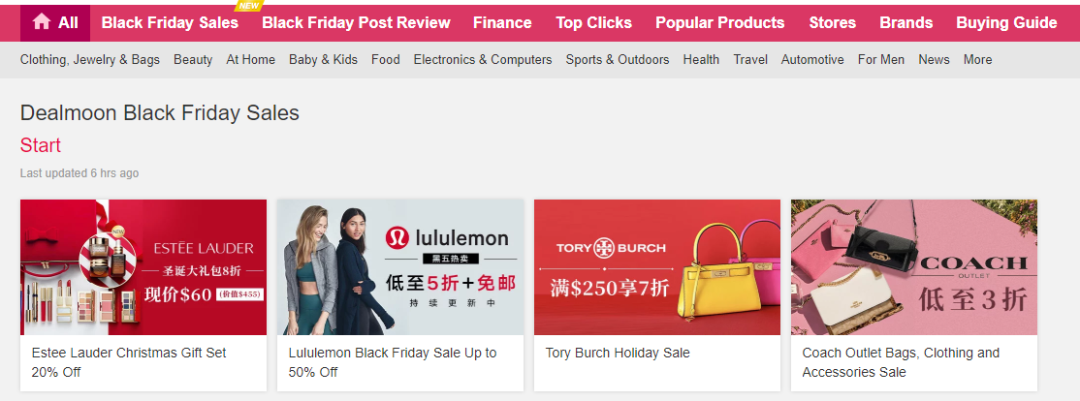Image resolution: width=1080 pixels, height=401 pixels.
Task: Open the Coach Outlet banner image
Action: click(914, 267)
